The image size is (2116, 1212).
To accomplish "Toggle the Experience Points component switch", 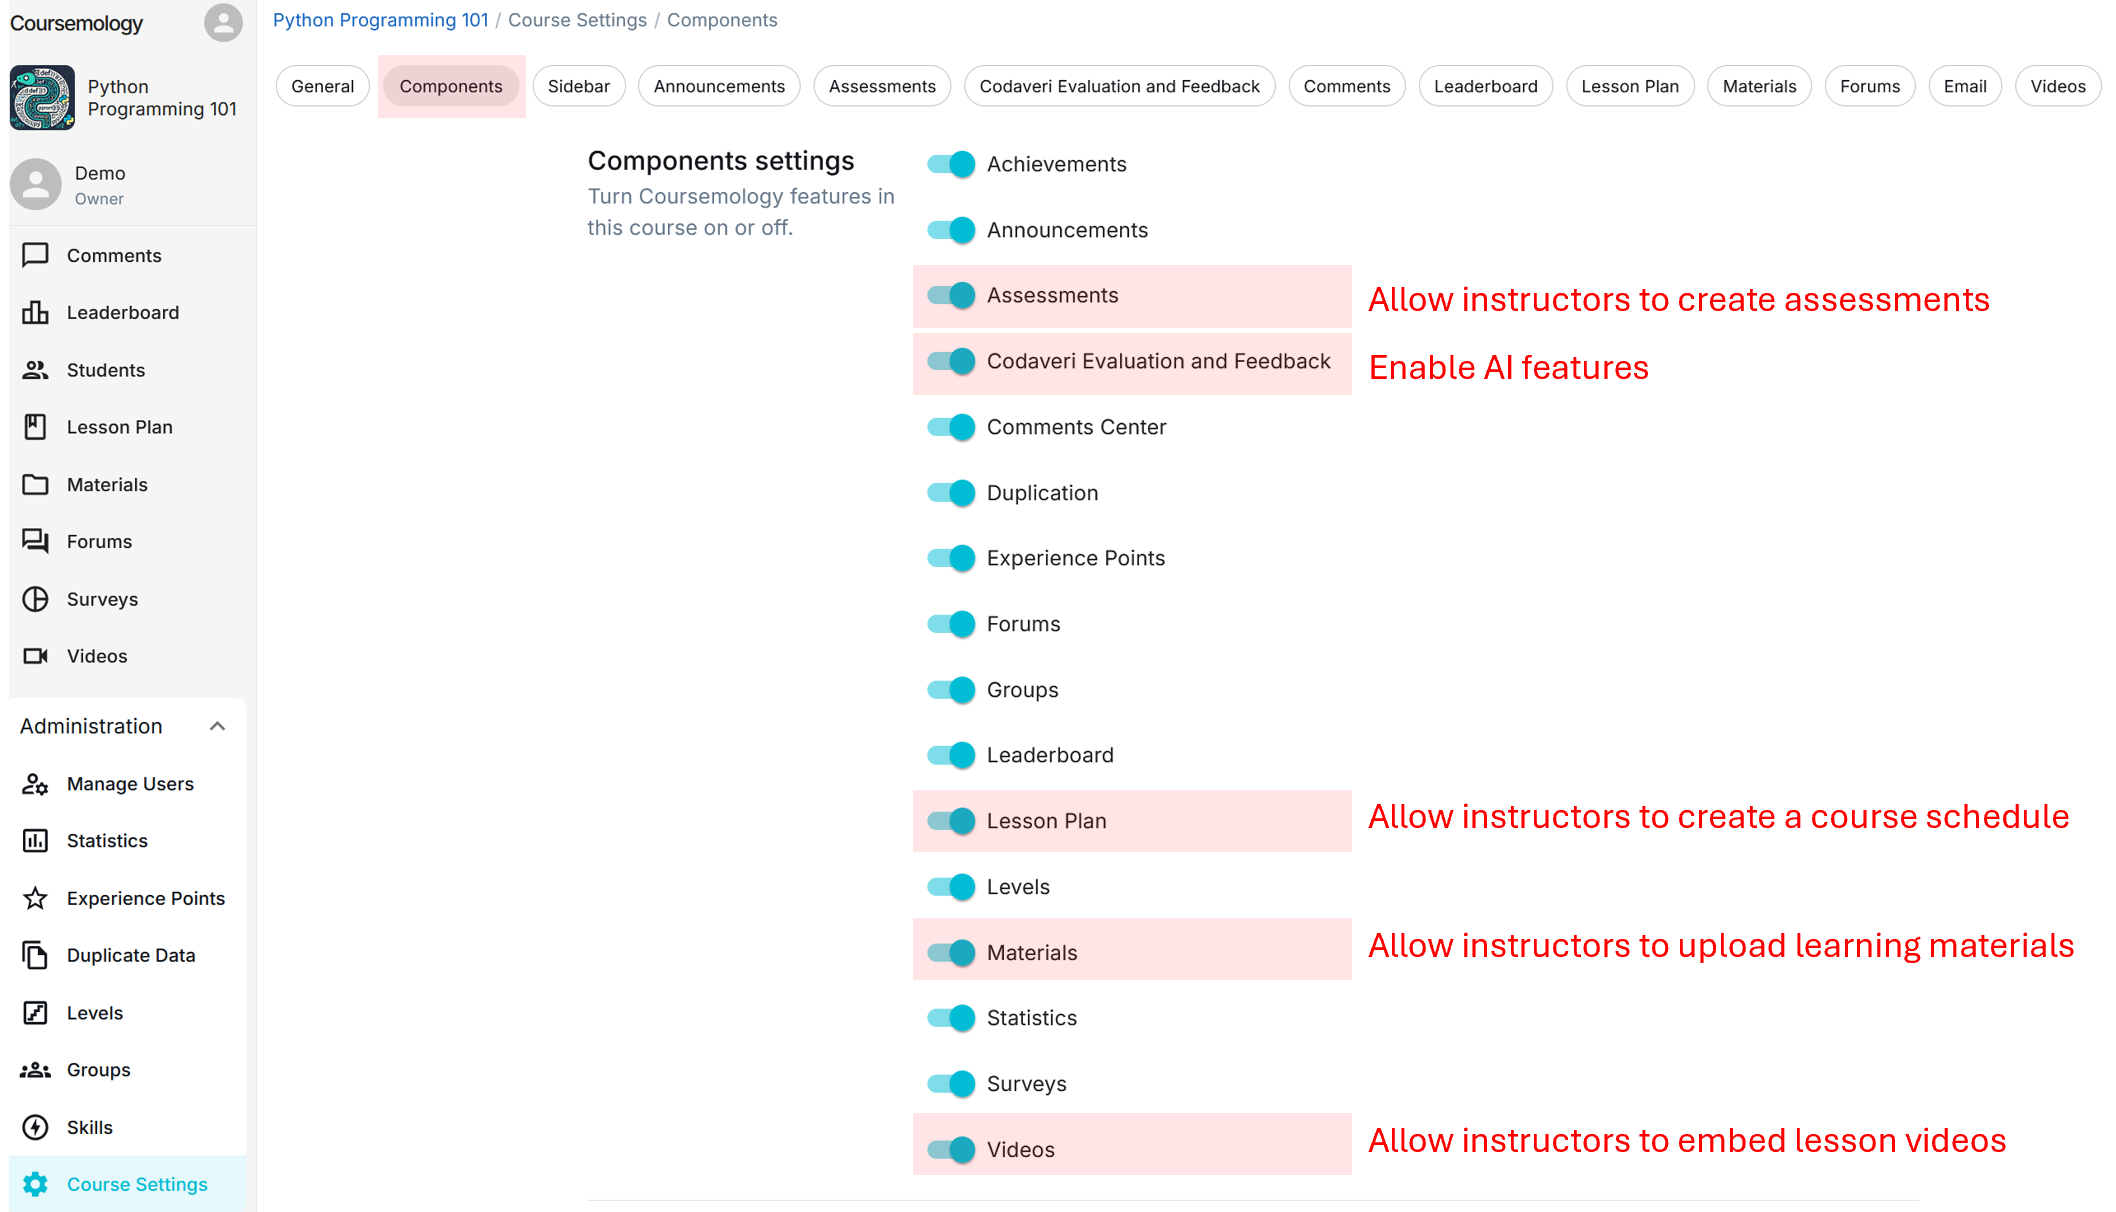I will pyautogui.click(x=950, y=558).
